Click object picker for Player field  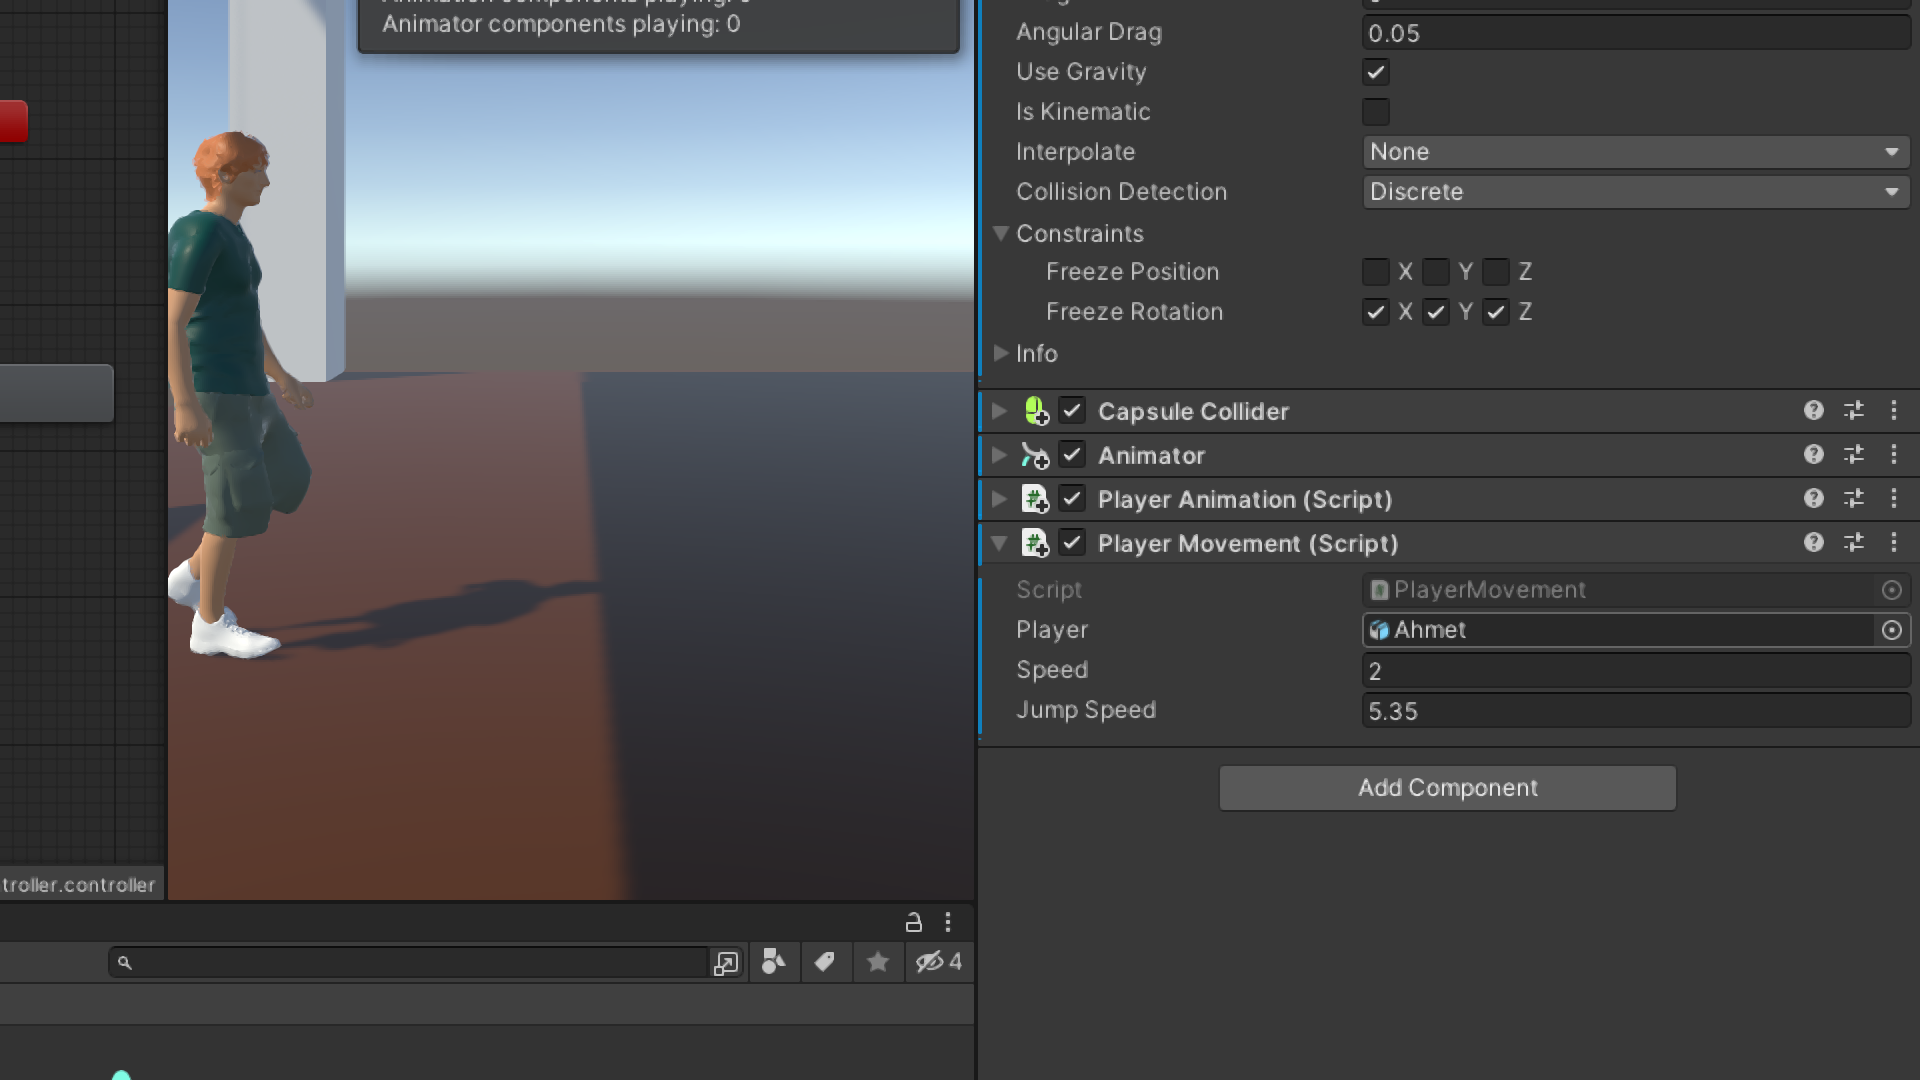click(x=1891, y=630)
